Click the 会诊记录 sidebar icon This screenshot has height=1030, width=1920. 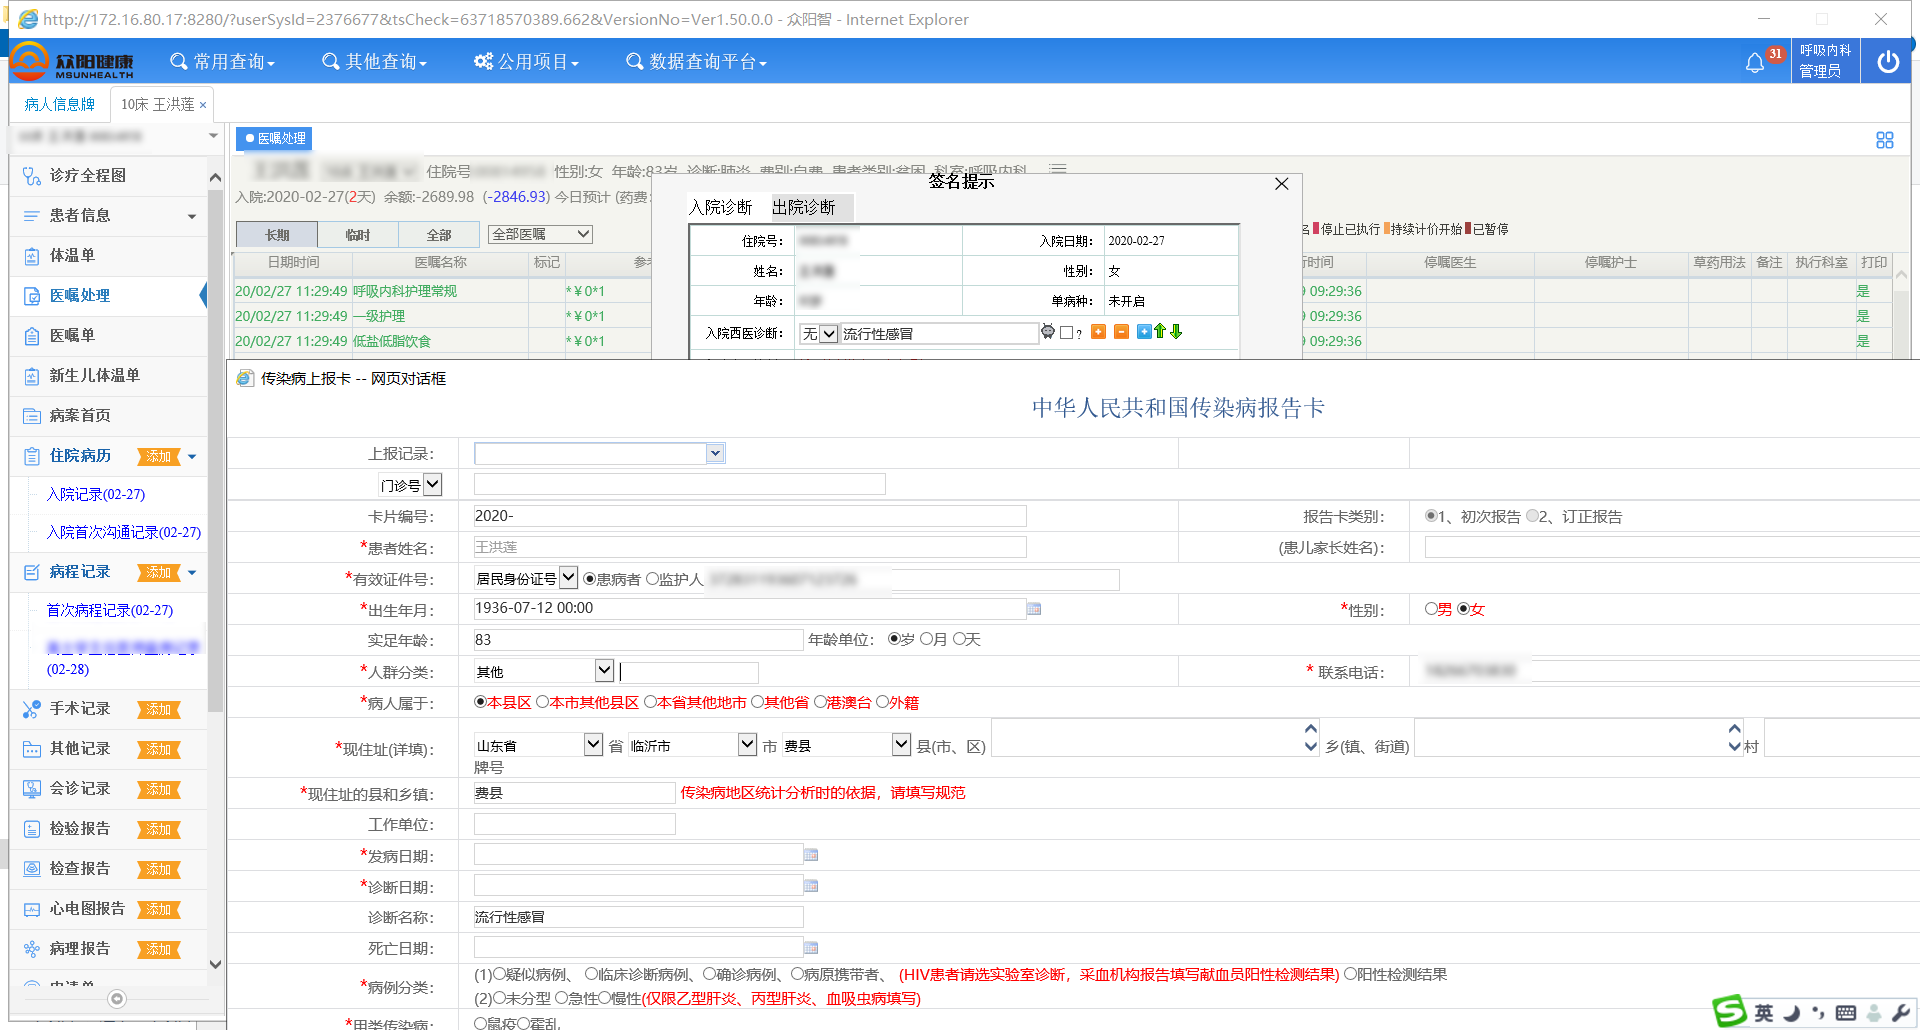point(31,789)
